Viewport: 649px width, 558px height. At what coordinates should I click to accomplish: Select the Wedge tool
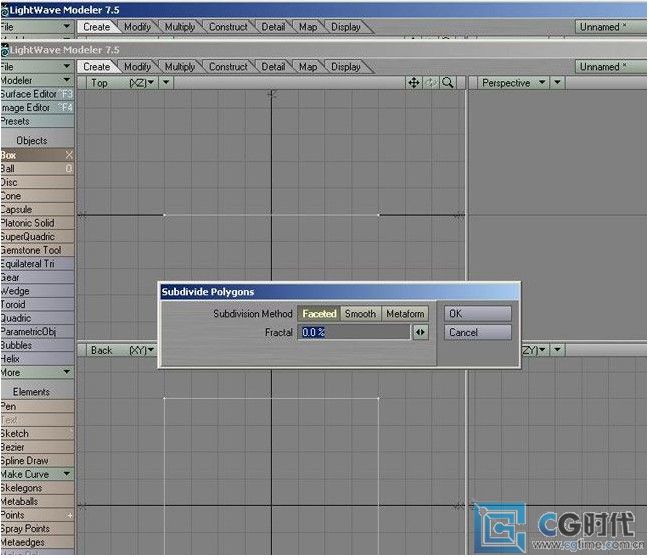click(x=37, y=291)
